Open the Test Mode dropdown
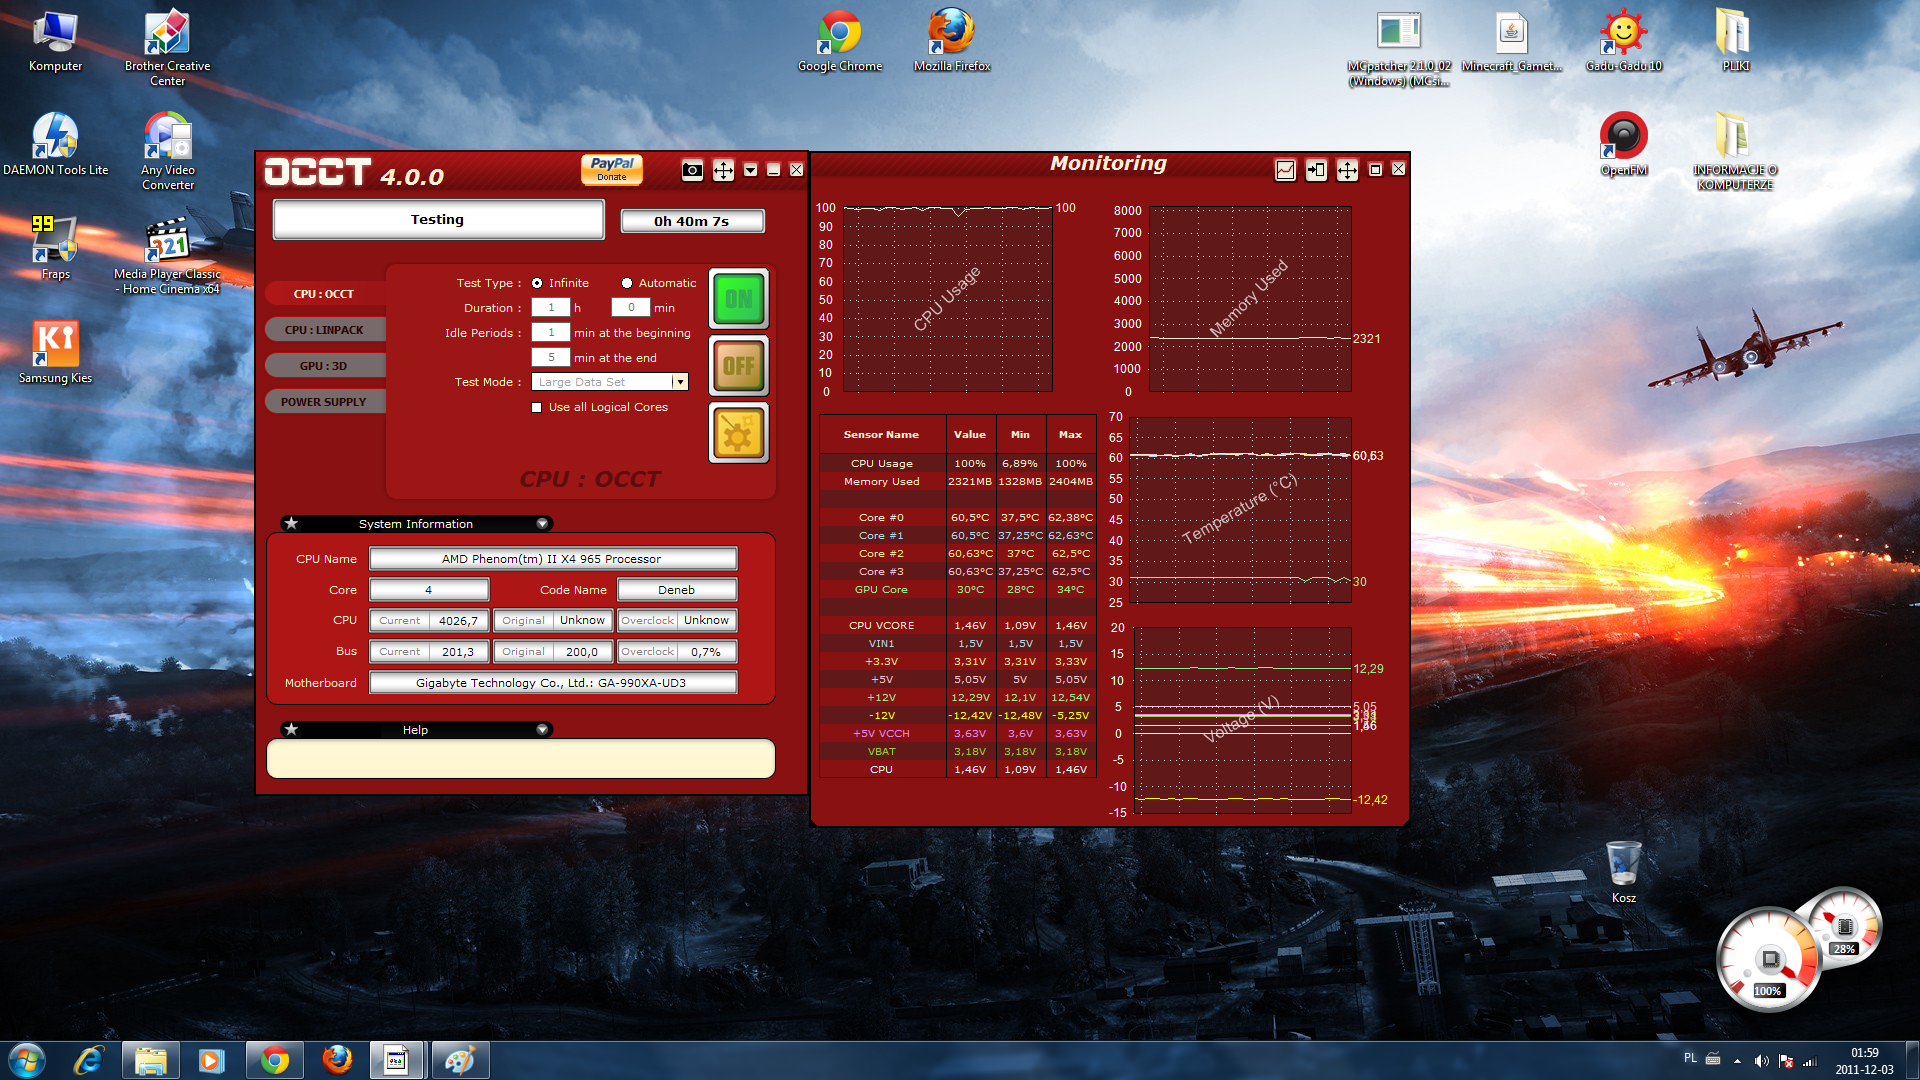Viewport: 1920px width, 1080px height. pos(680,382)
